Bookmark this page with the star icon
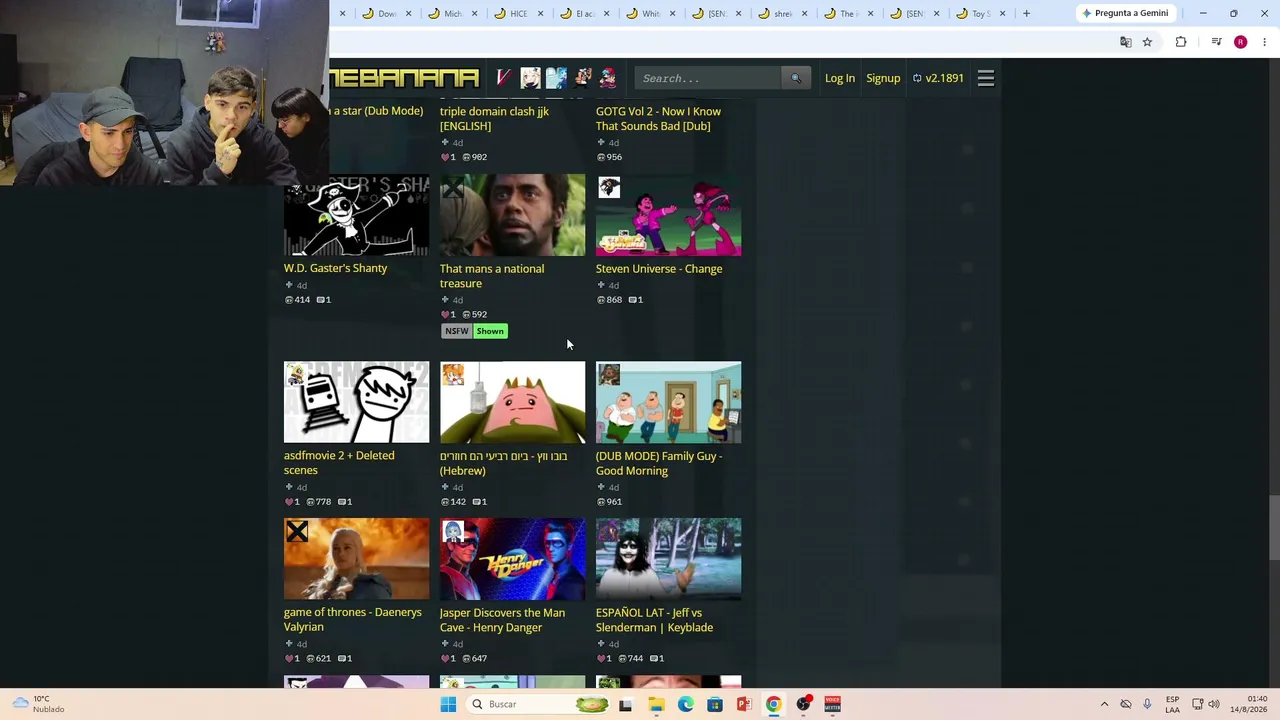 (x=1147, y=42)
